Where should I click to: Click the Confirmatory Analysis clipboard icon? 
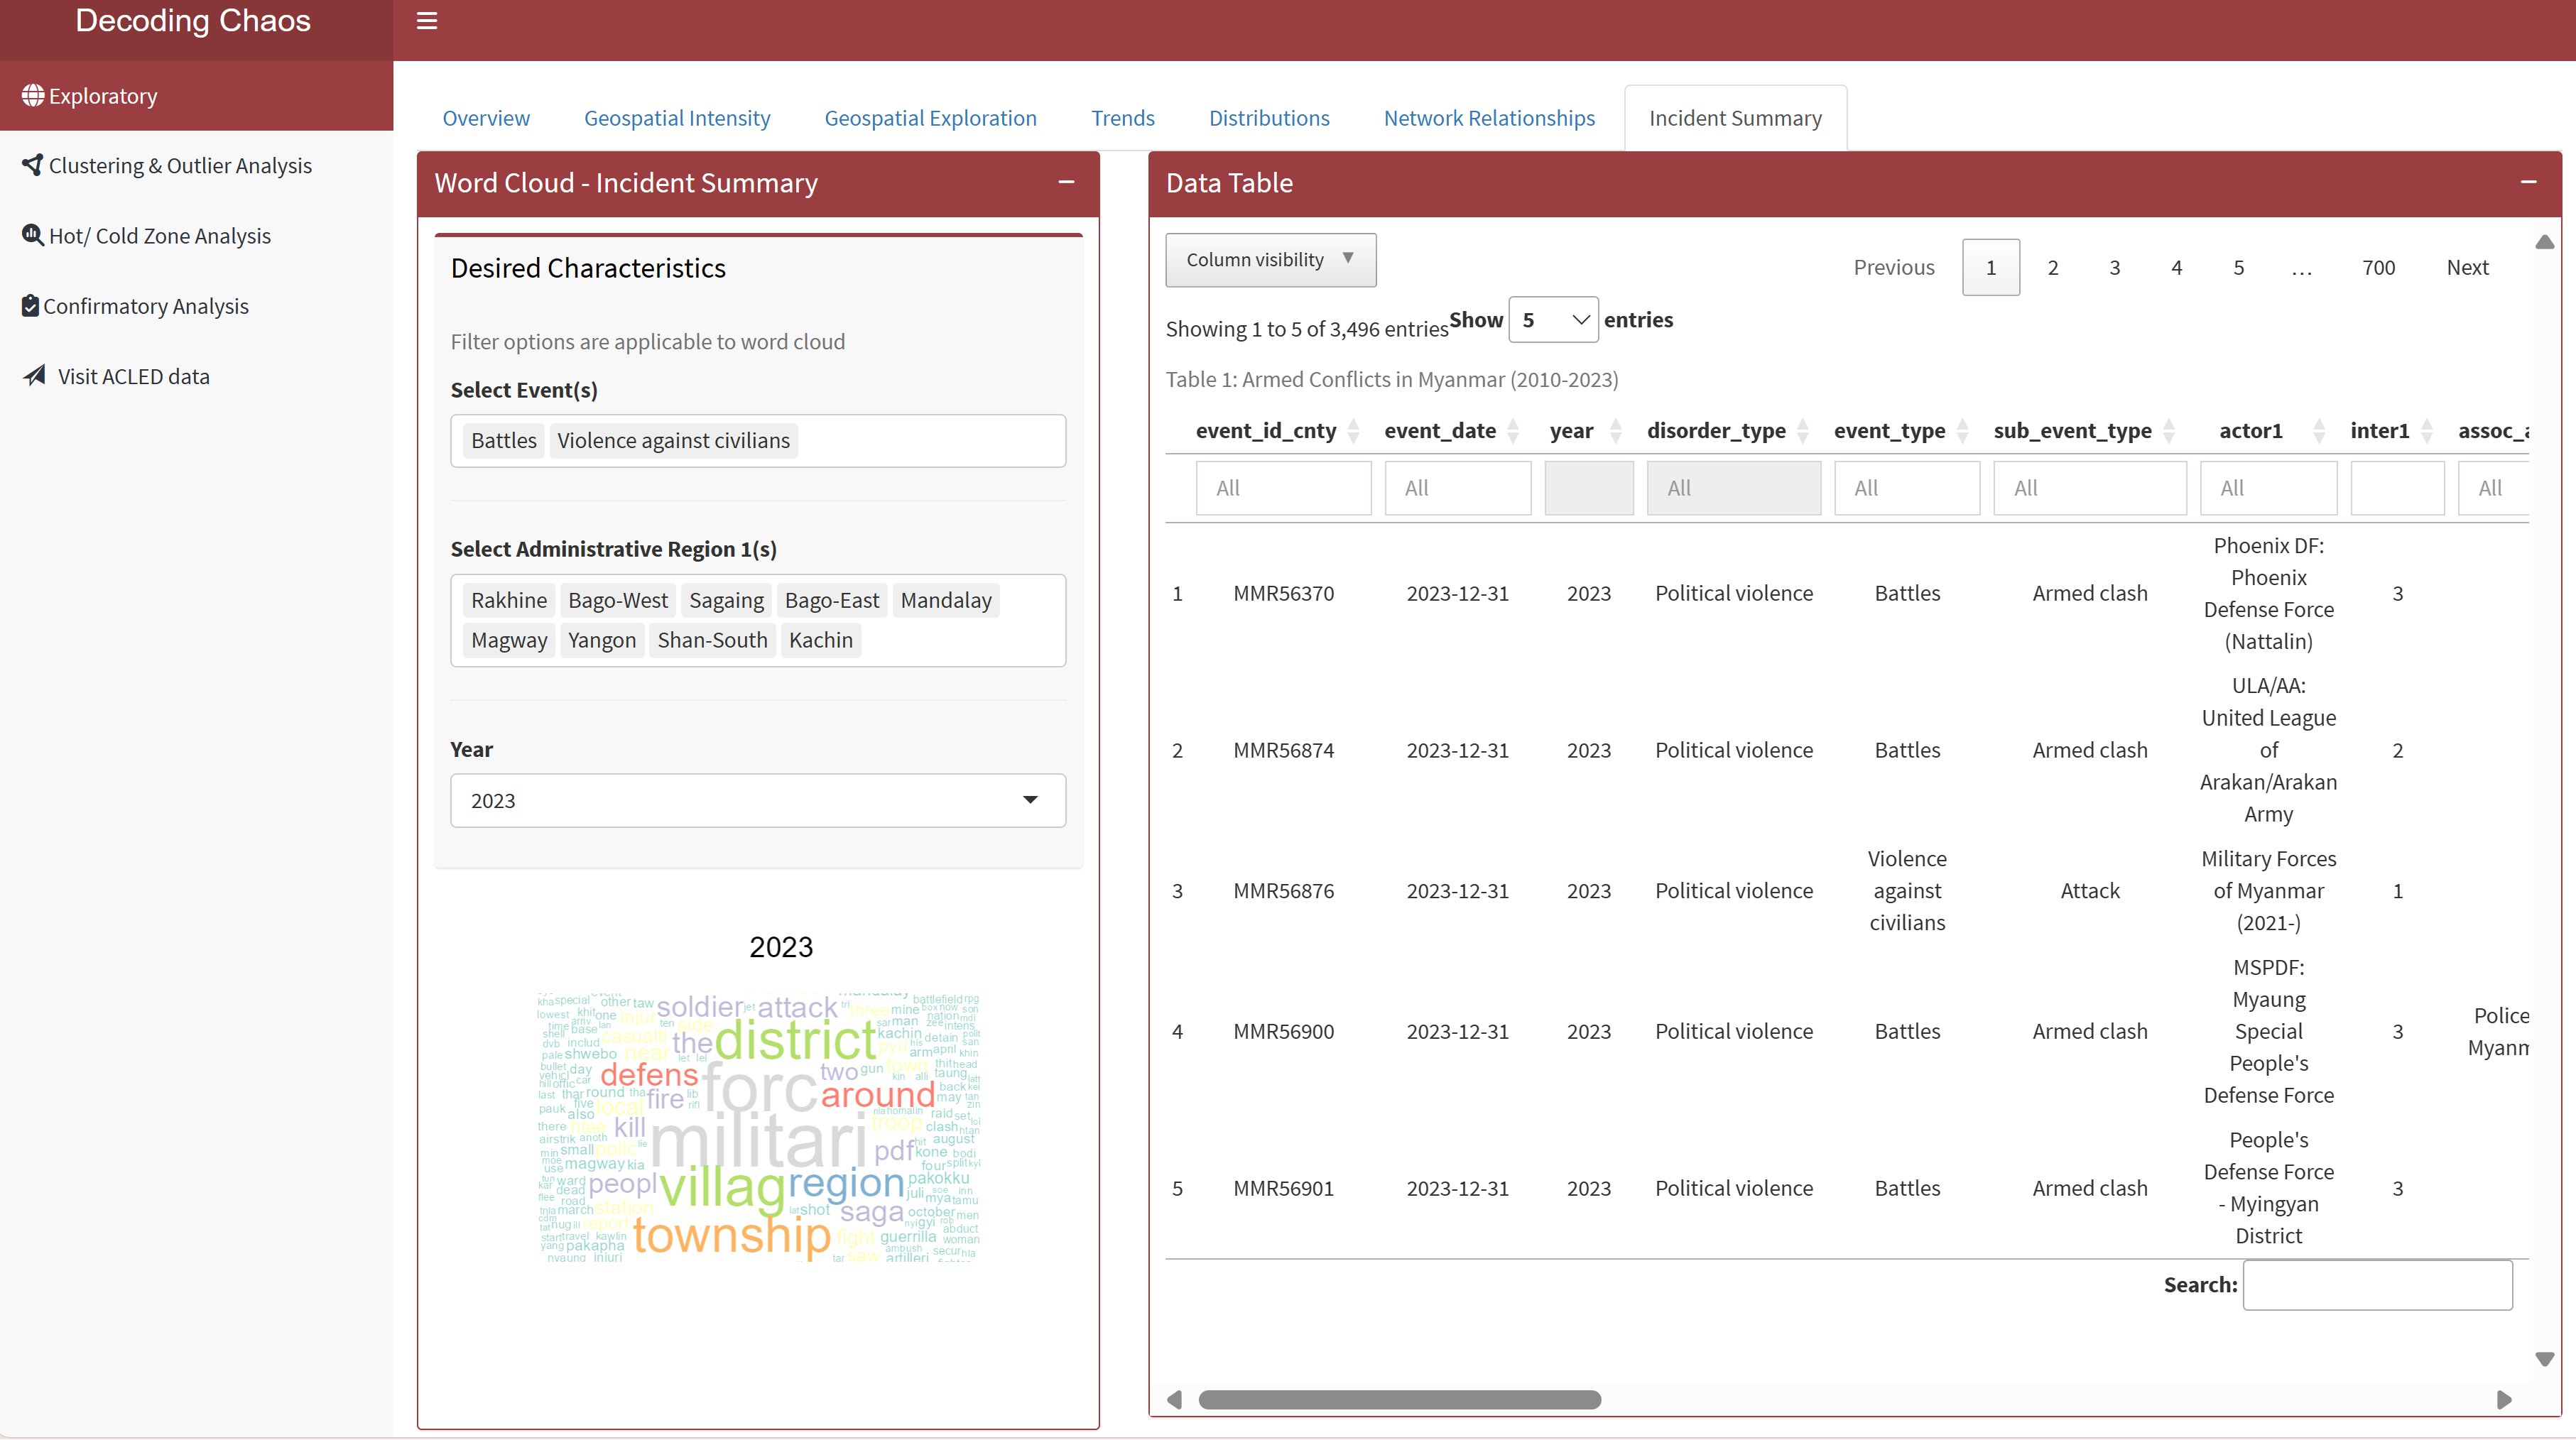(30, 305)
